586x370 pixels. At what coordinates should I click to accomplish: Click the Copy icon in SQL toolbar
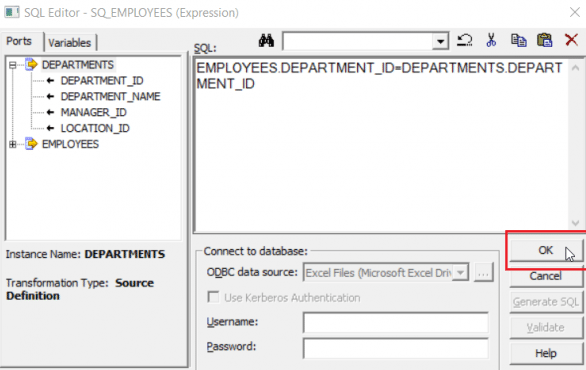tap(518, 40)
